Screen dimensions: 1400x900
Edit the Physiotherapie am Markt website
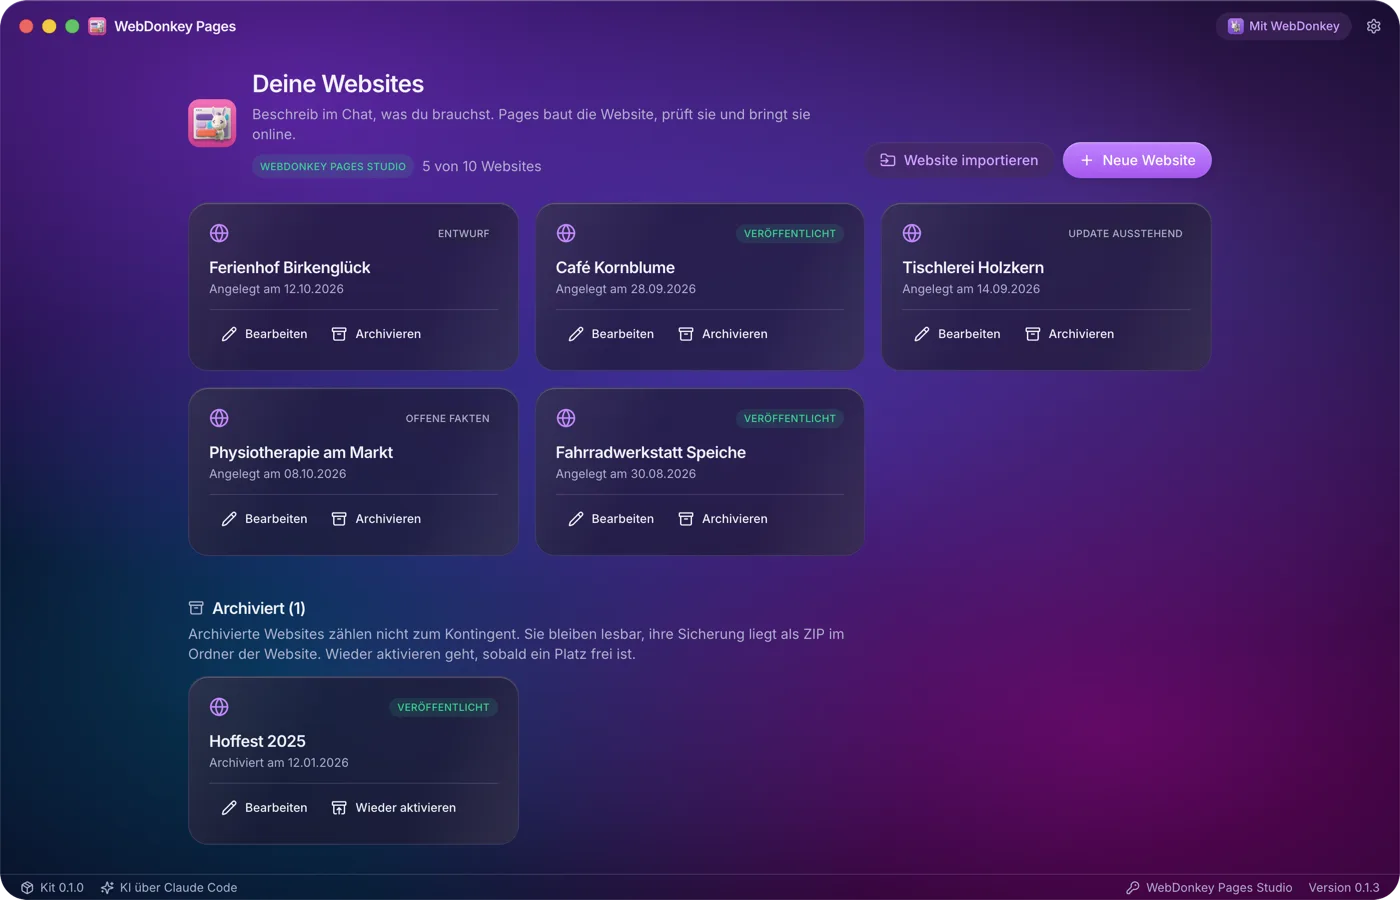[264, 519]
